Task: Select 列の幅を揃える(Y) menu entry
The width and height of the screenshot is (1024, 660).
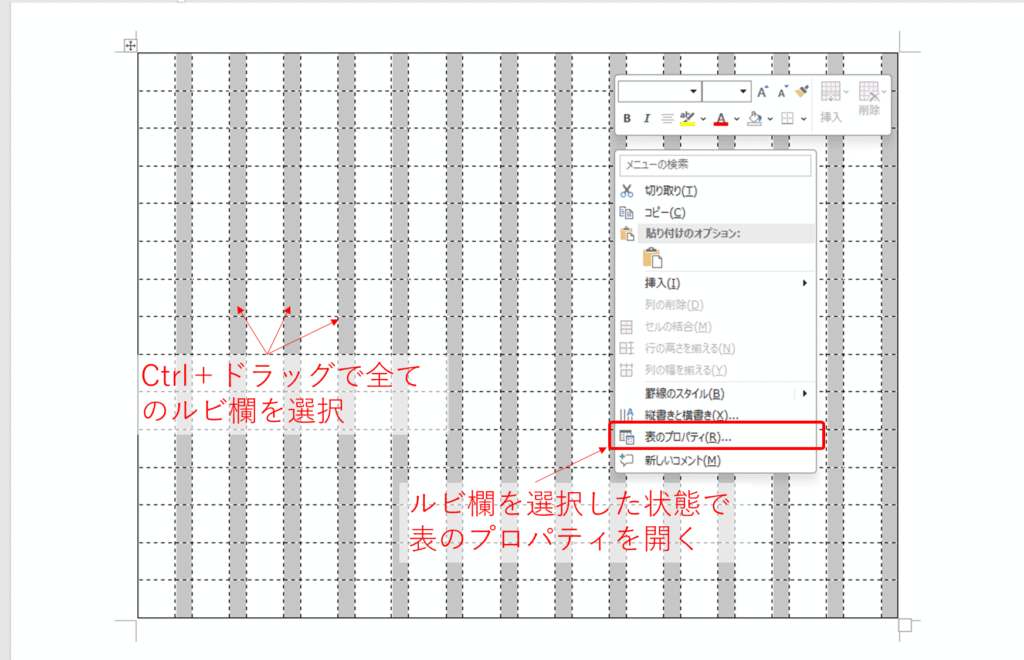Action: [716, 370]
